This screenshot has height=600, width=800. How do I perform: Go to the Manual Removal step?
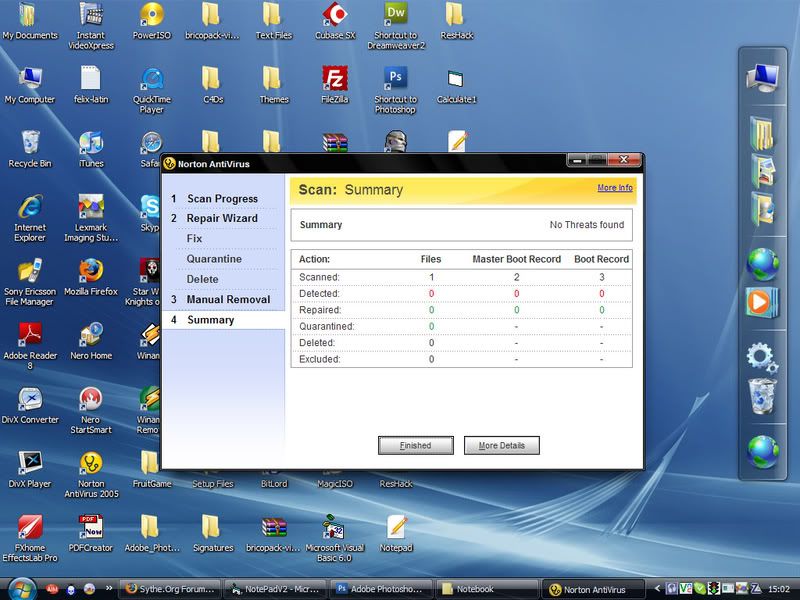228,299
